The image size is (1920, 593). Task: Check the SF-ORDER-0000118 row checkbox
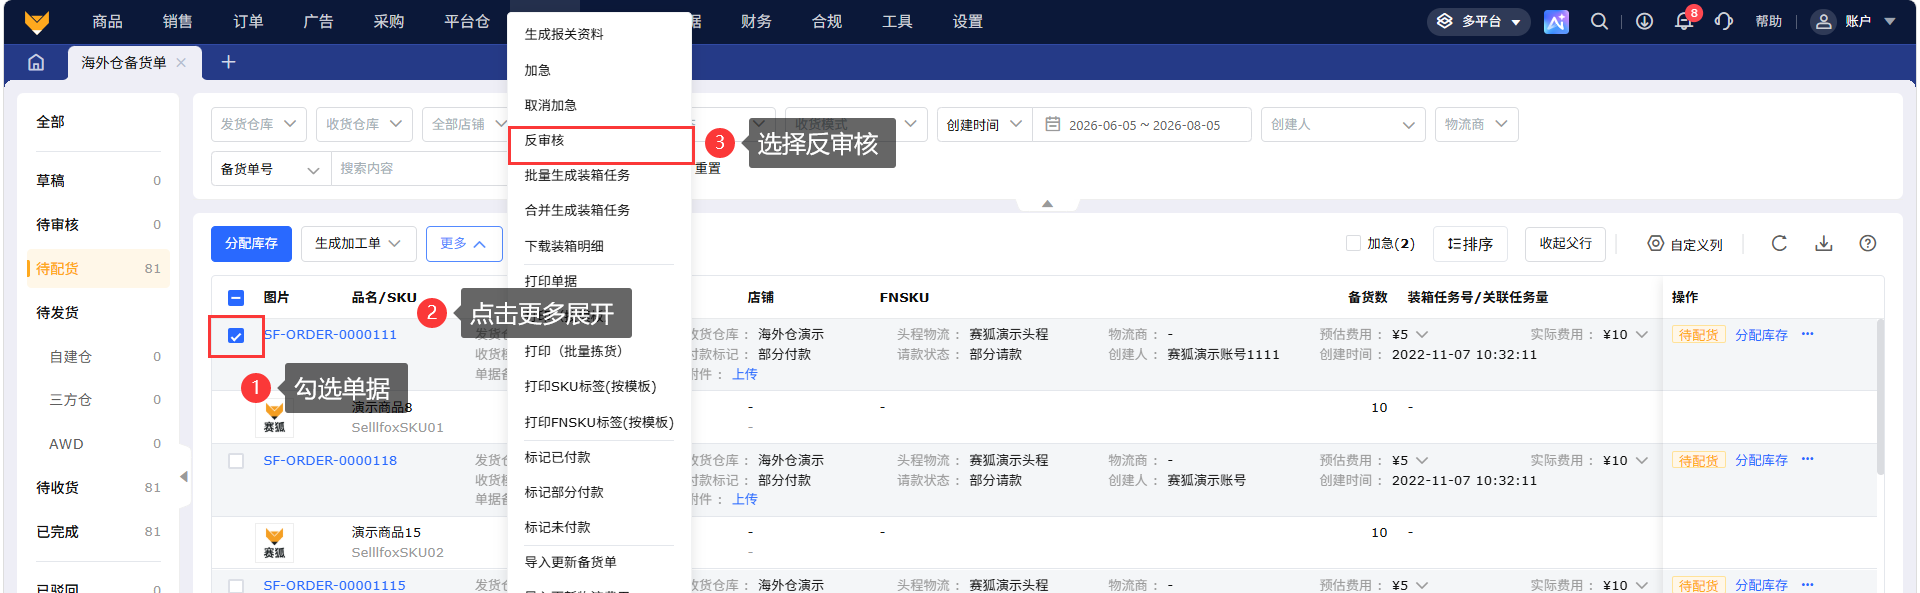(x=236, y=461)
